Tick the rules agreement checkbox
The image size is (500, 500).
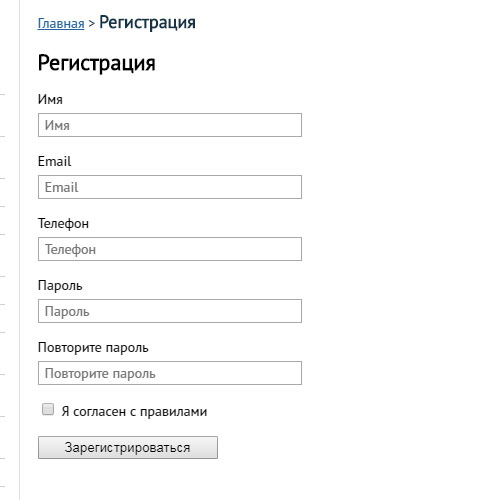click(48, 409)
